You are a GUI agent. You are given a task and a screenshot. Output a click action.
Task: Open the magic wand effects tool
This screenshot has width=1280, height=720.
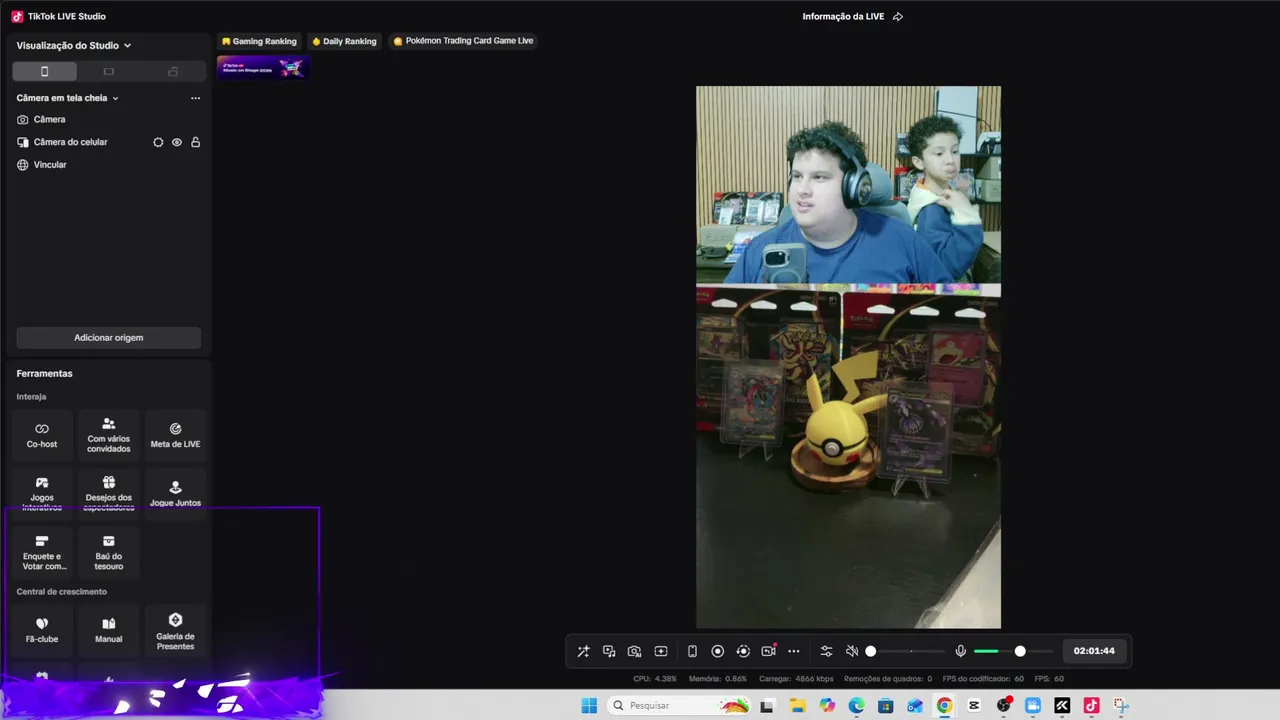583,651
